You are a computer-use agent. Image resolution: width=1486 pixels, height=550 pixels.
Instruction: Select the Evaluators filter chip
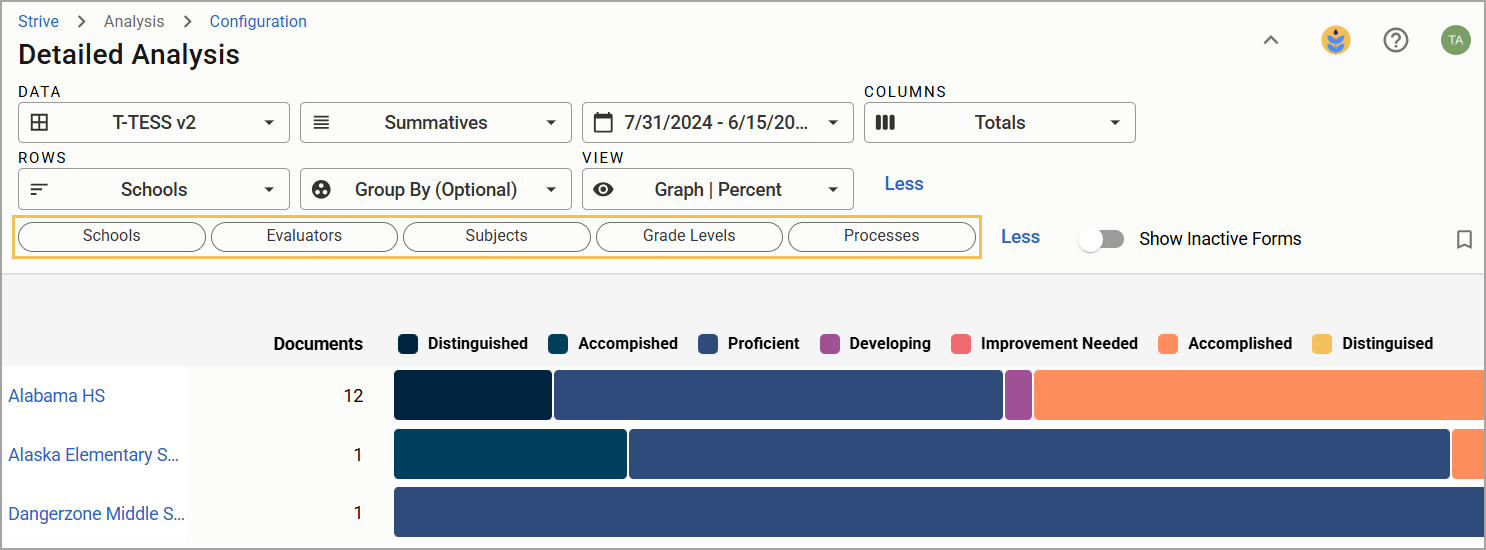tap(304, 236)
